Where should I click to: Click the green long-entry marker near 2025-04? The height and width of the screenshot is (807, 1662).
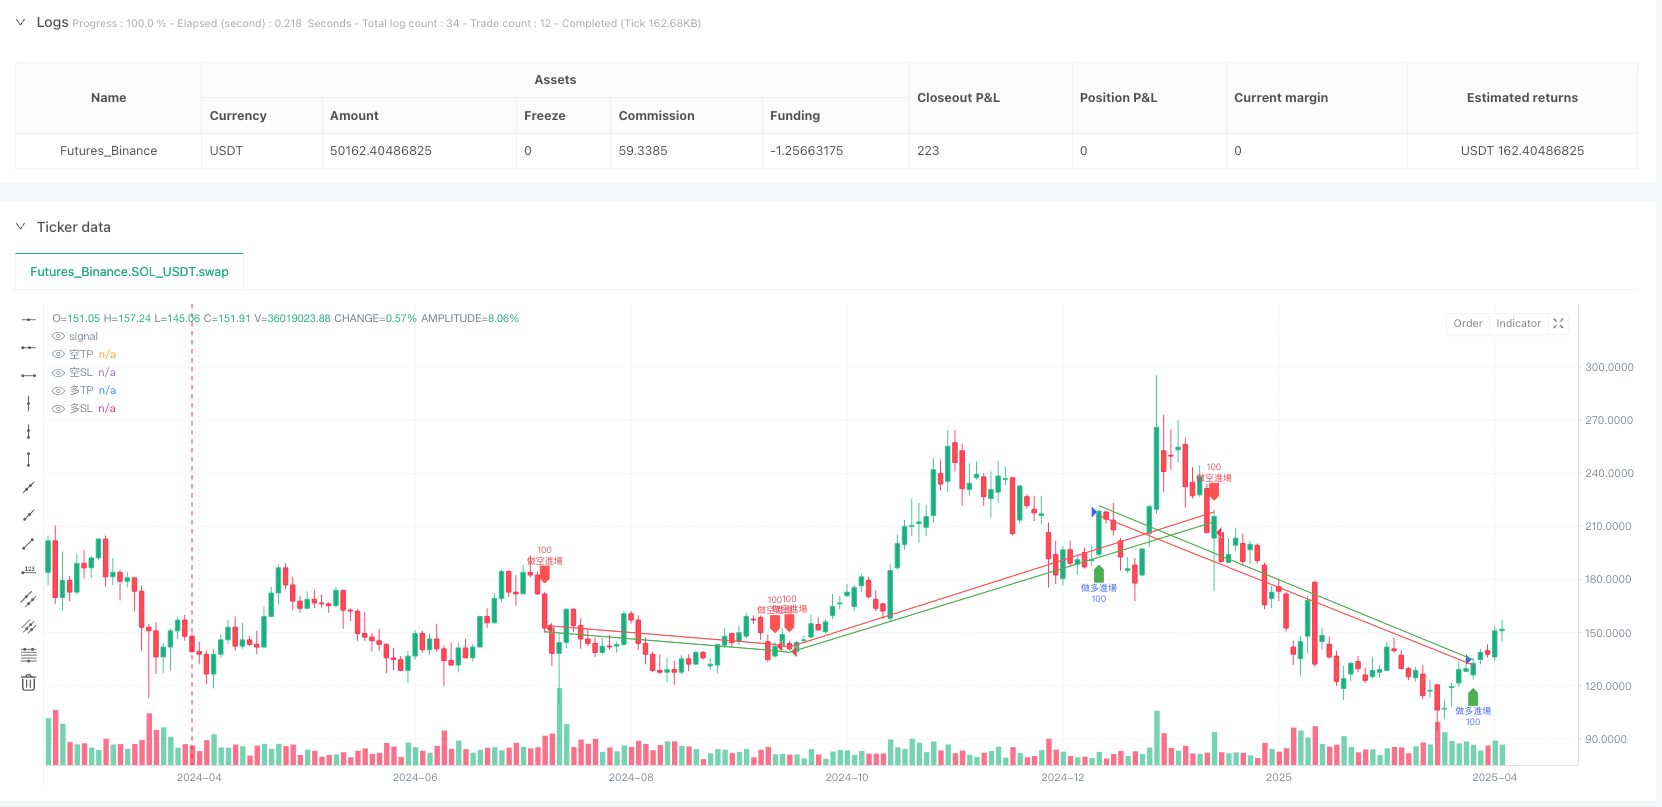[1472, 697]
